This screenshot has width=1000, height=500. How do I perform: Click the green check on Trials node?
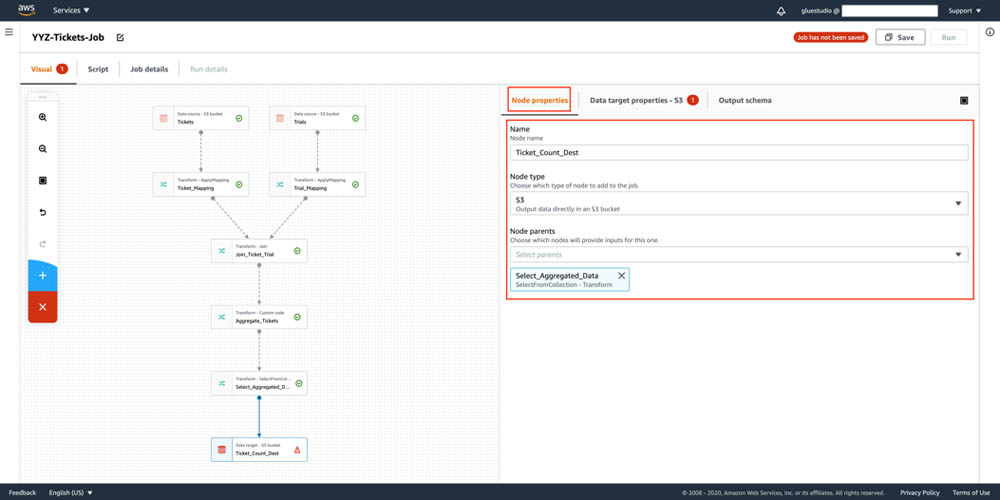pyautogui.click(x=355, y=118)
